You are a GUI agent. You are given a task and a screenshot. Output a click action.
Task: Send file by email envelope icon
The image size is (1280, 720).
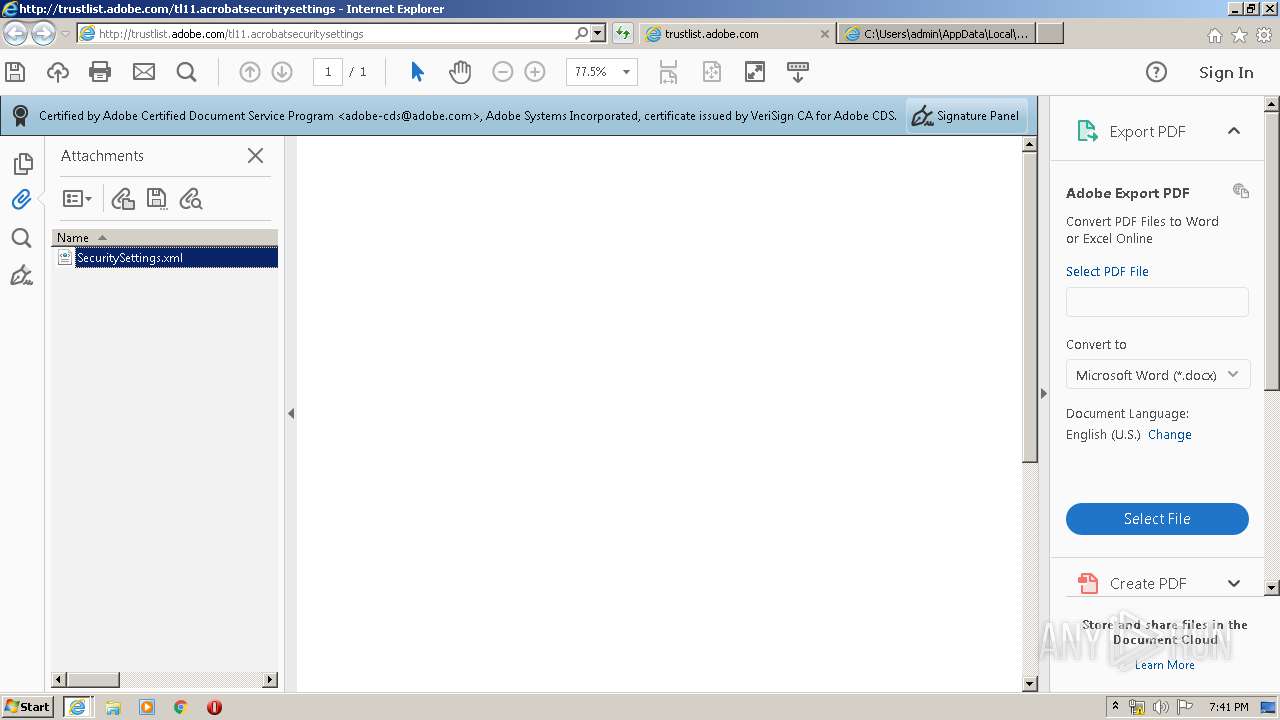[x=144, y=72]
